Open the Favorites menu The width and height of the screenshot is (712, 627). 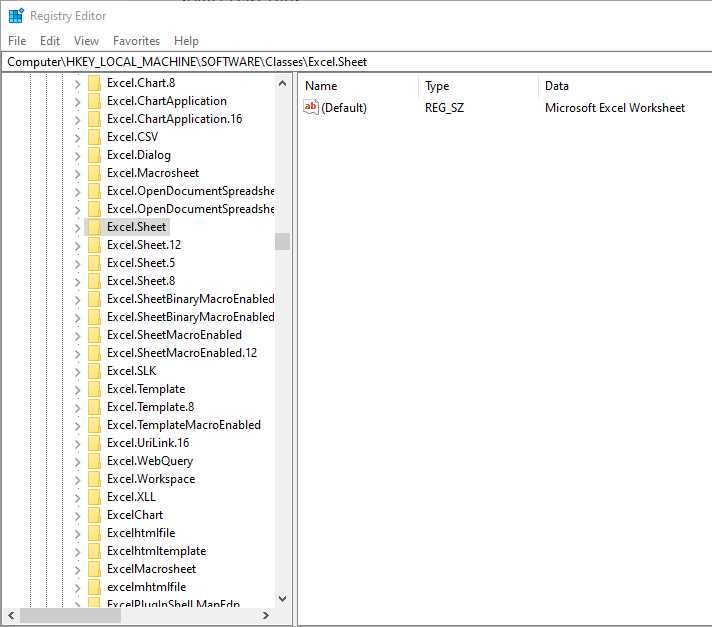coord(136,41)
